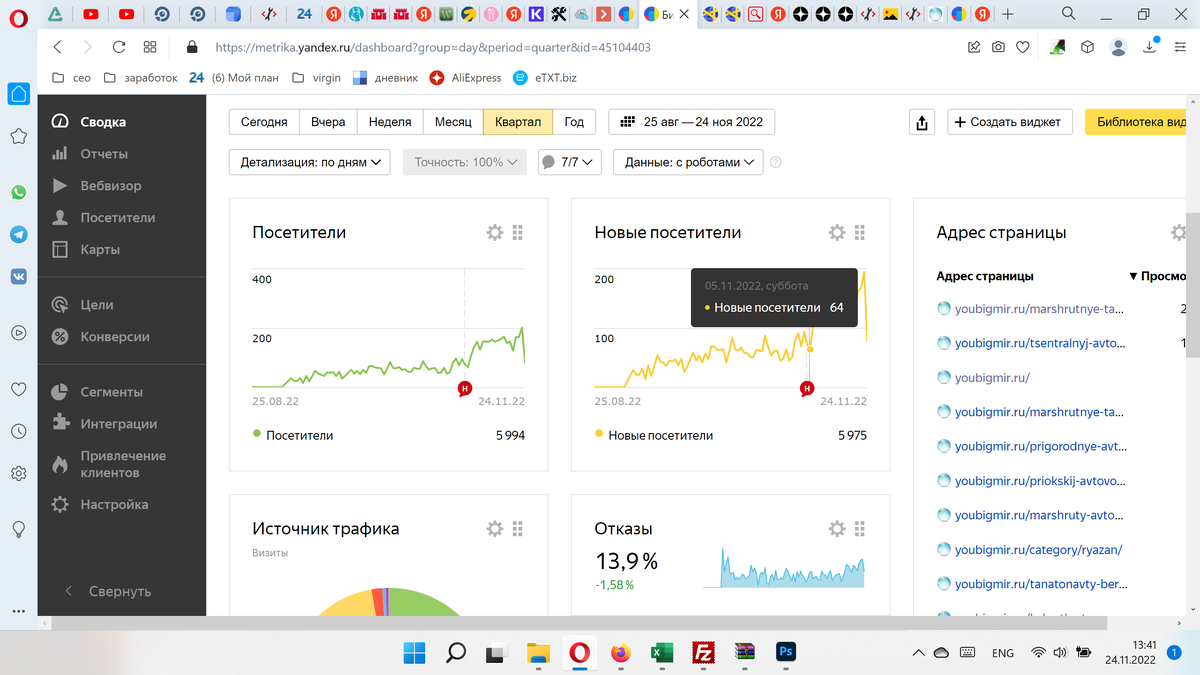Click the export icon near Создать виджет
The height and width of the screenshot is (675, 1200).
[x=921, y=121]
